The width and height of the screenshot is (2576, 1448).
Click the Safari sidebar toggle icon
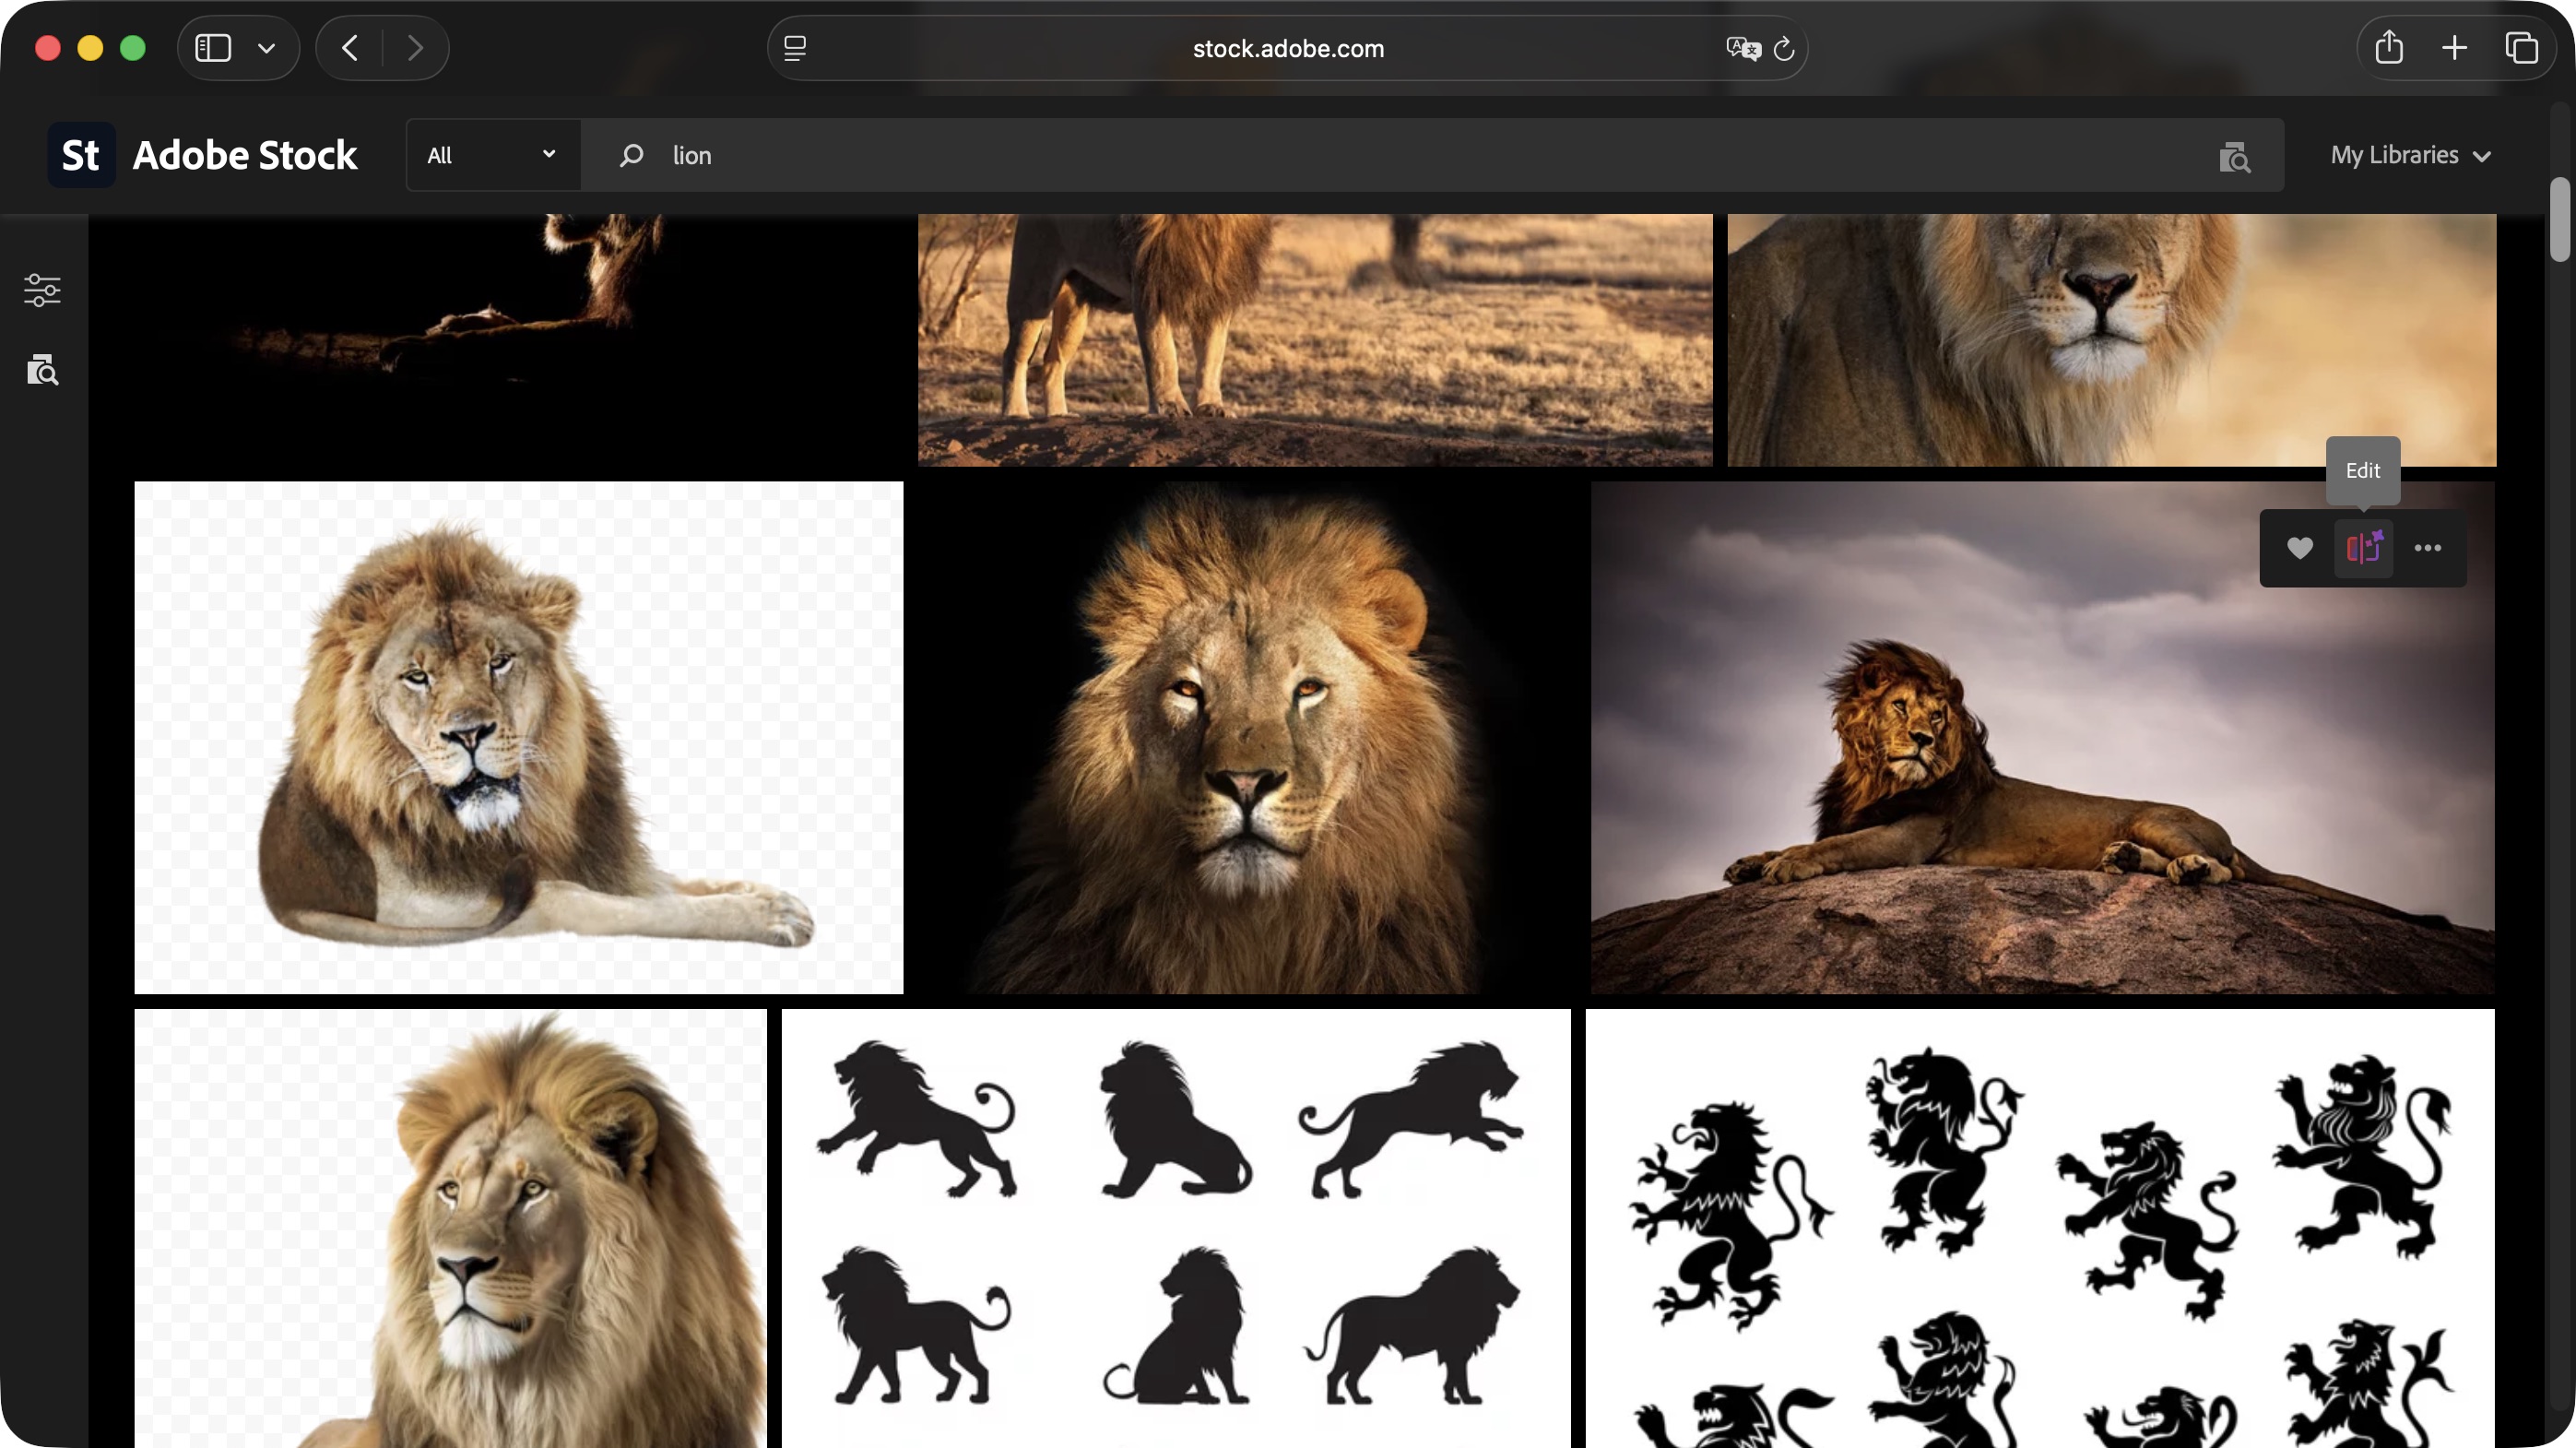tap(213, 48)
